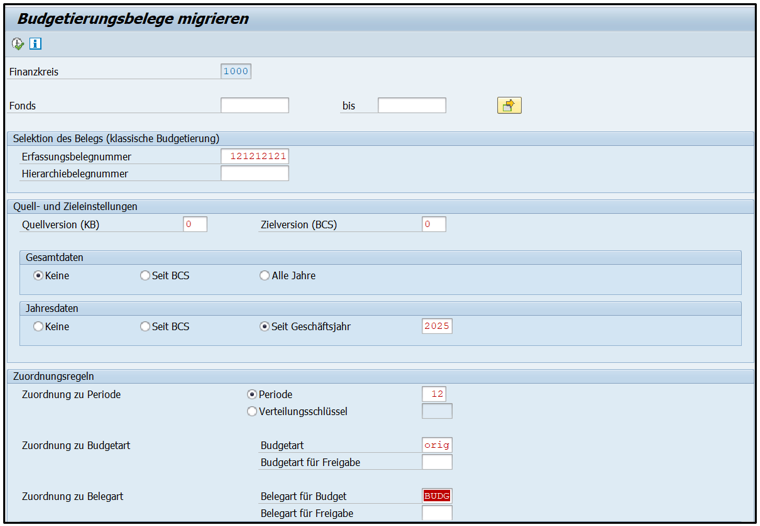Focus the Erfassungsbelegnummer field

(x=254, y=157)
